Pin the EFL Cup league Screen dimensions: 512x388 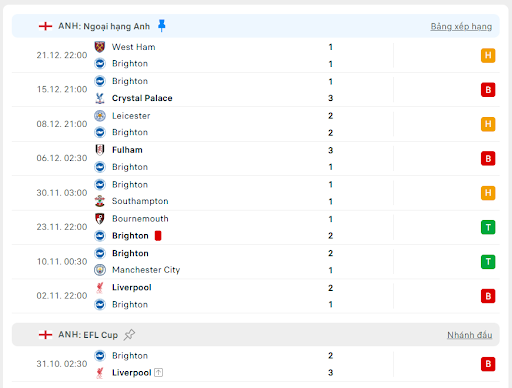tap(129, 335)
